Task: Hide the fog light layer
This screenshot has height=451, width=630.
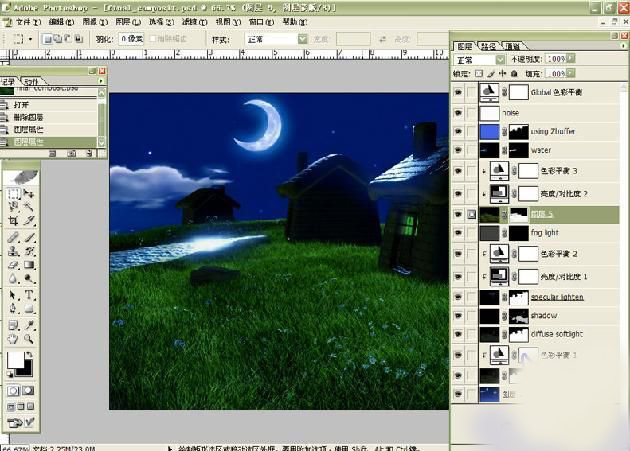Action: 458,233
